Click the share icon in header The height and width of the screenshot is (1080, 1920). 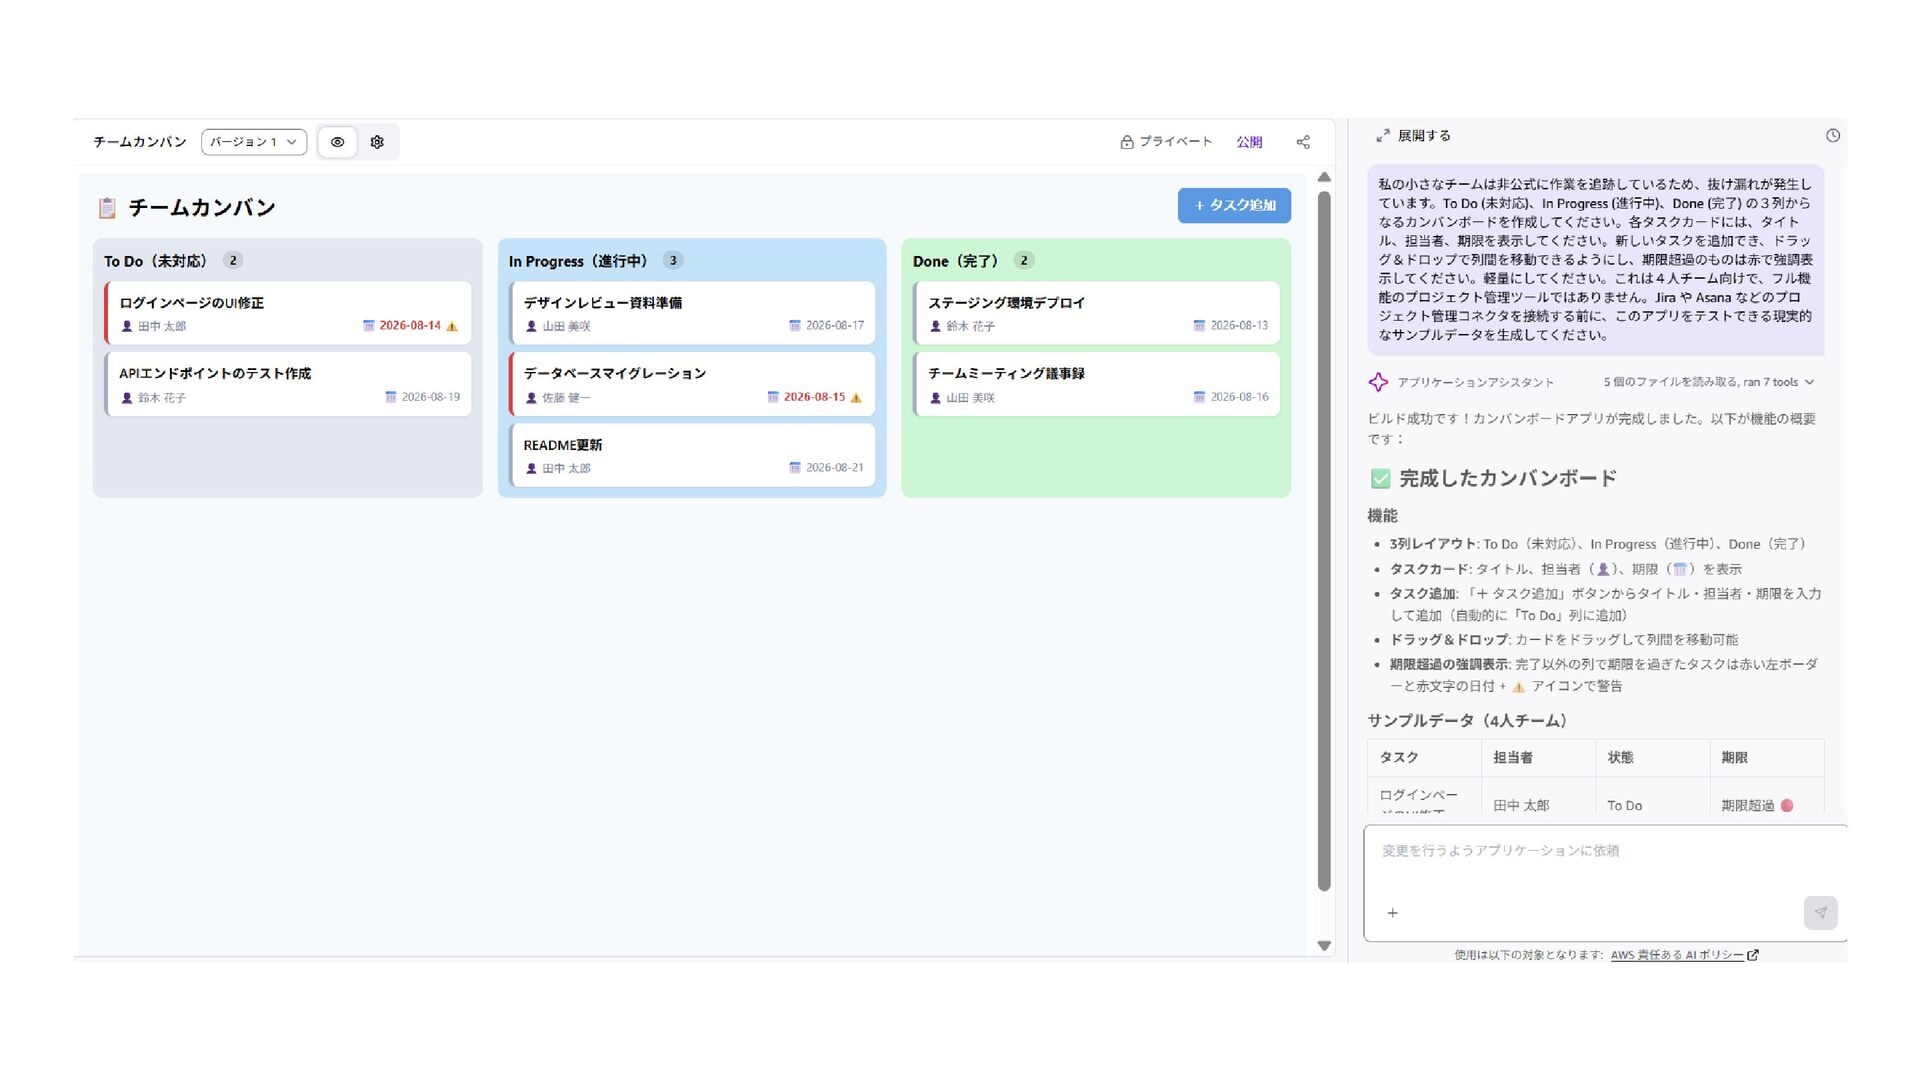1303,142
